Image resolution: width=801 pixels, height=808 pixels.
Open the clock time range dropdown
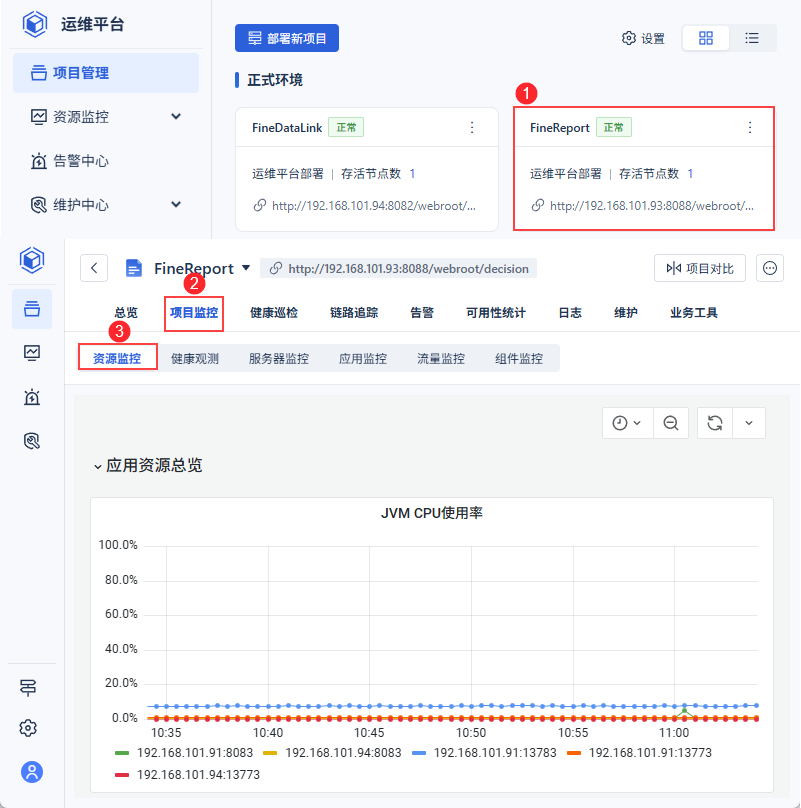(x=627, y=423)
